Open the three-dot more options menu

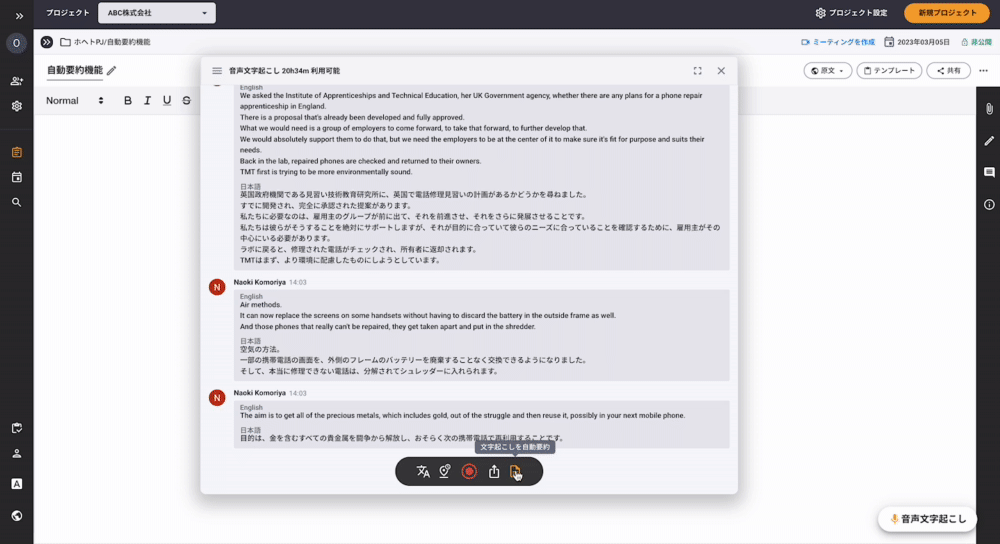pyautogui.click(x=983, y=71)
